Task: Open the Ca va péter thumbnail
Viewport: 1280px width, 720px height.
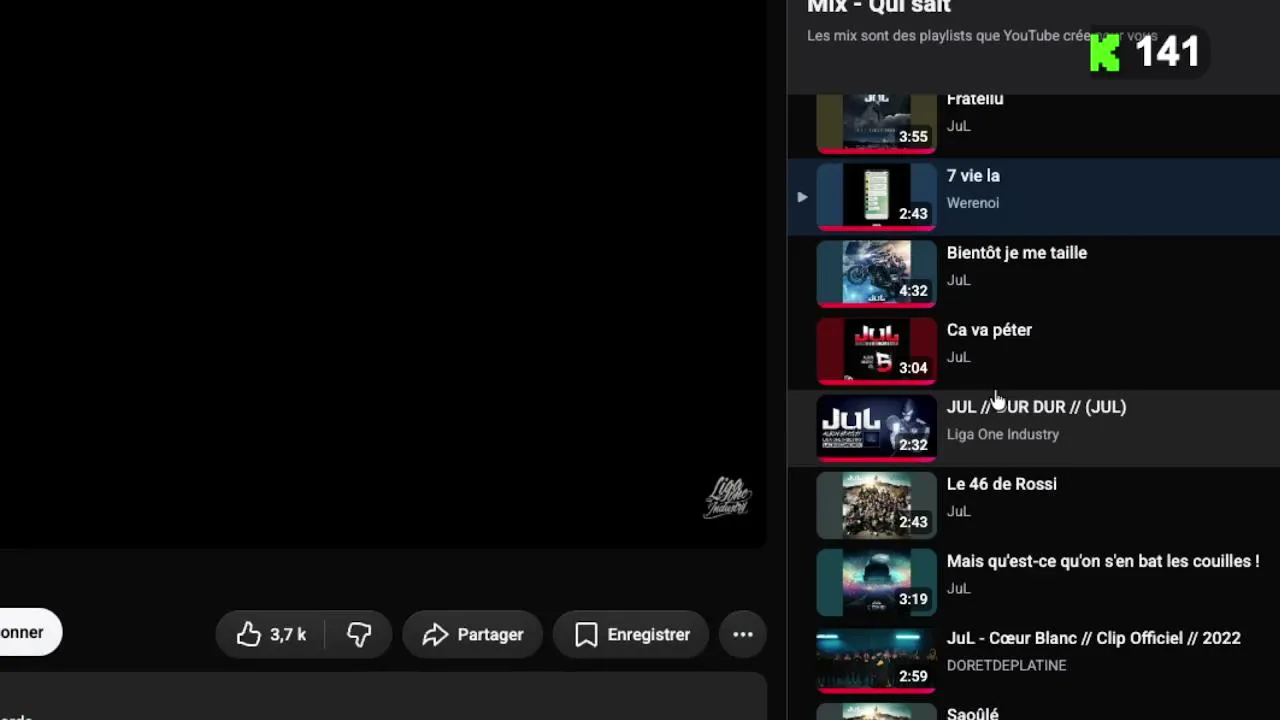Action: 877,351
